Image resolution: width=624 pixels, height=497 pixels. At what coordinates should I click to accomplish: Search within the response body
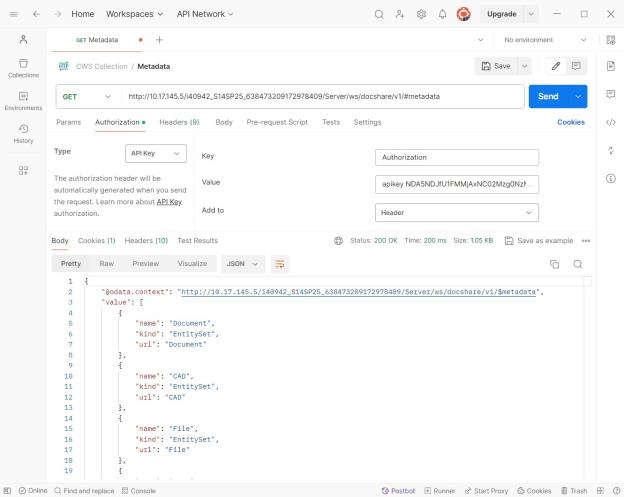[x=578, y=264]
